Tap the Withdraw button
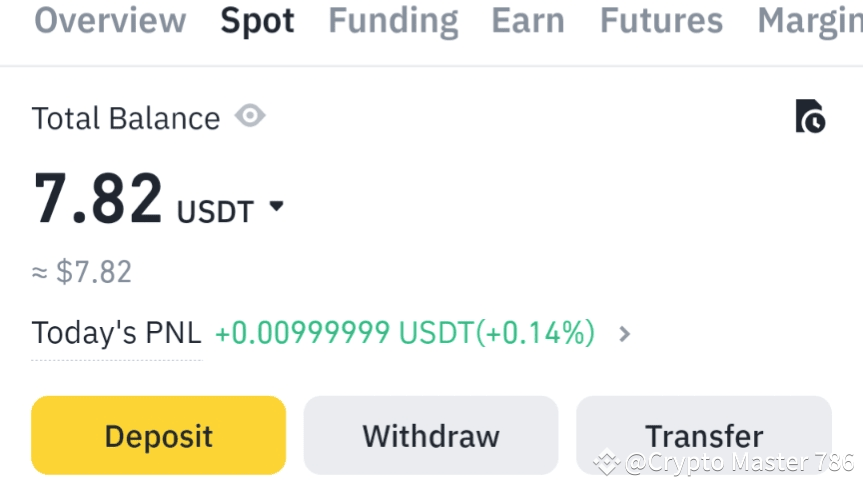 tap(431, 435)
